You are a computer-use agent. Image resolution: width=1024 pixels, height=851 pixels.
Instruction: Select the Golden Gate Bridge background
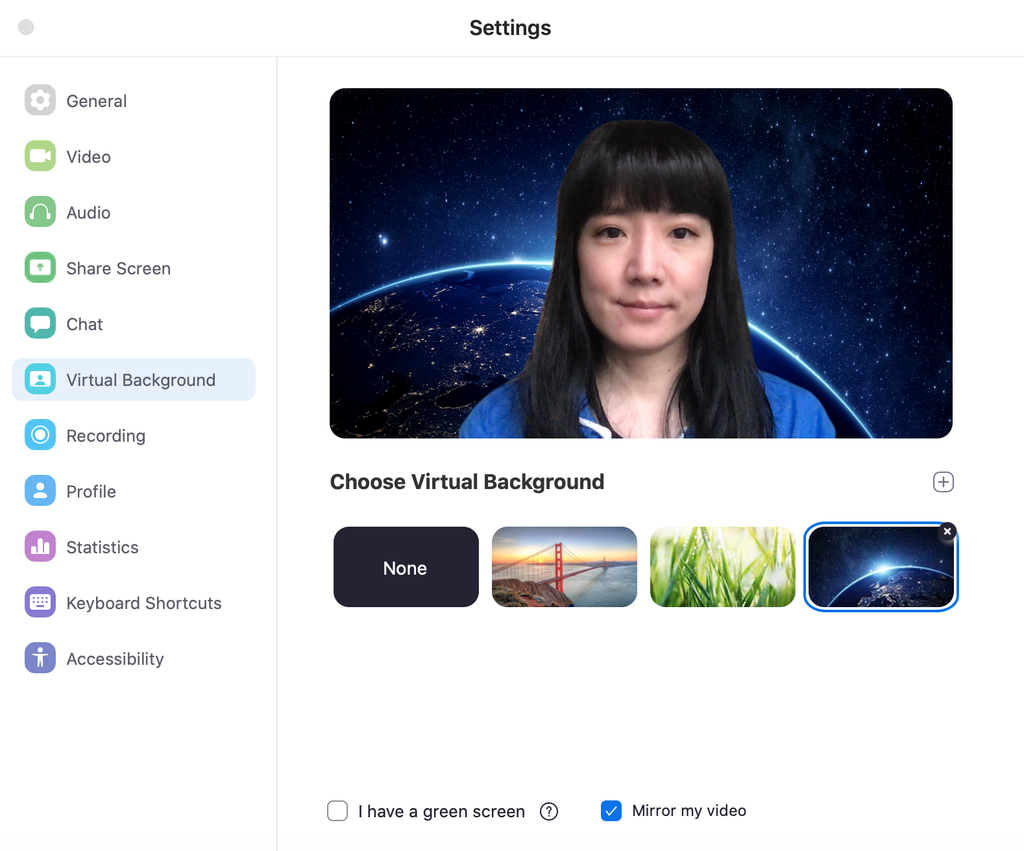pos(564,567)
